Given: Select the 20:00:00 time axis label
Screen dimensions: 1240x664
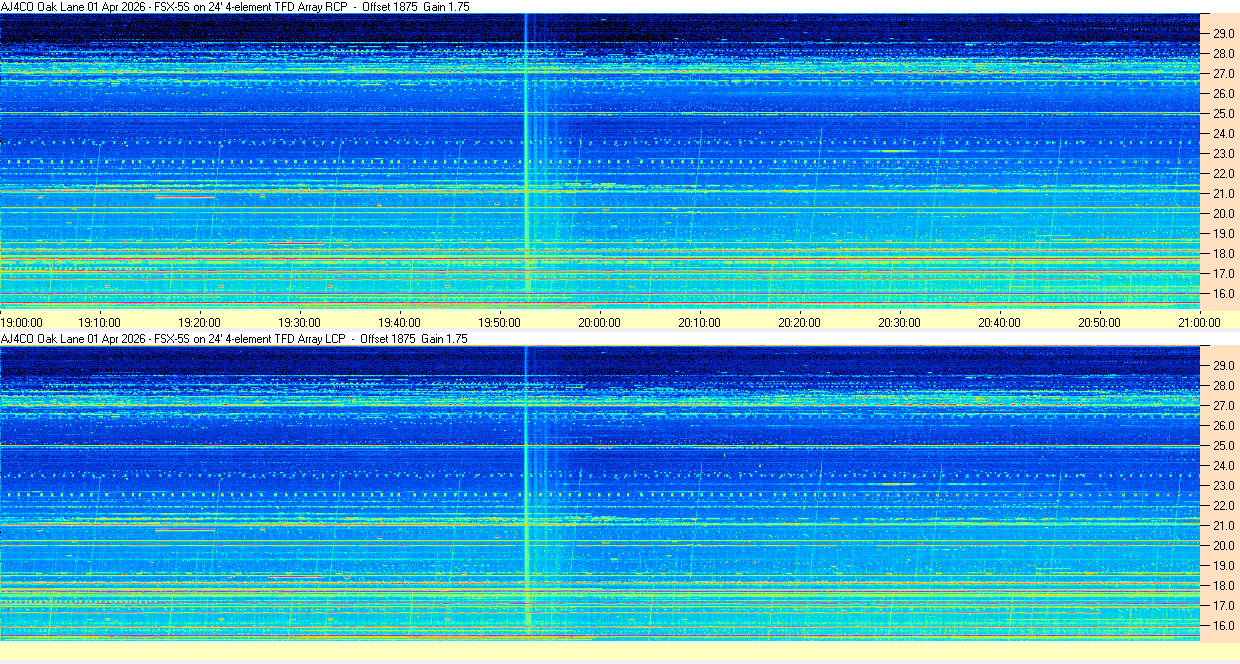Looking at the screenshot, I should click(x=599, y=322).
